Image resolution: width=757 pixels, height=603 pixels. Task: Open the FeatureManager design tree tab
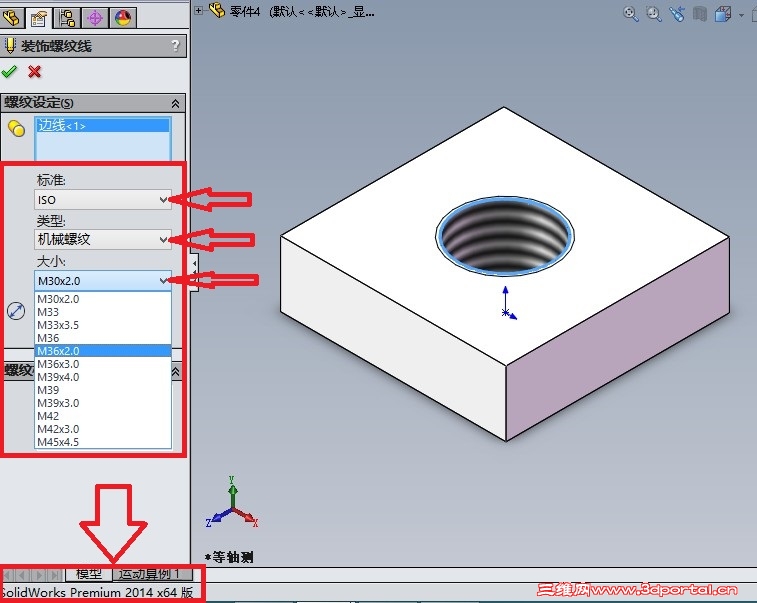(12, 18)
